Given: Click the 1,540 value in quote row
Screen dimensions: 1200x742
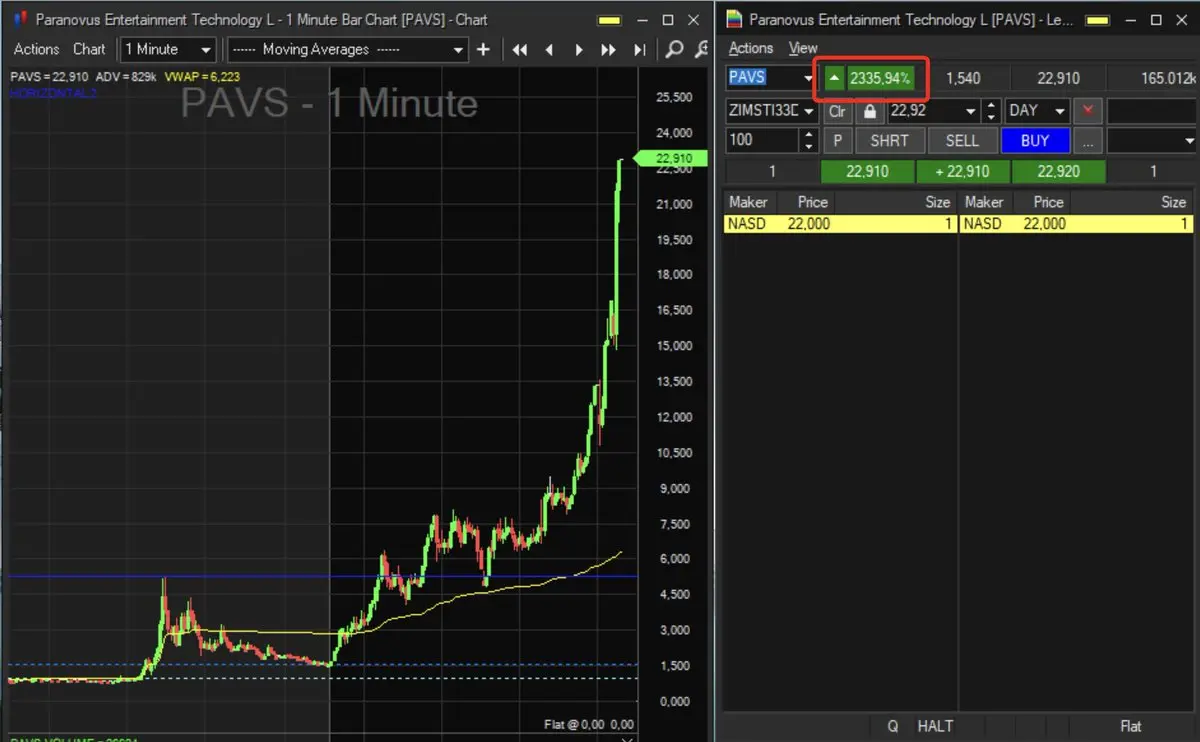Looking at the screenshot, I should click(964, 78).
